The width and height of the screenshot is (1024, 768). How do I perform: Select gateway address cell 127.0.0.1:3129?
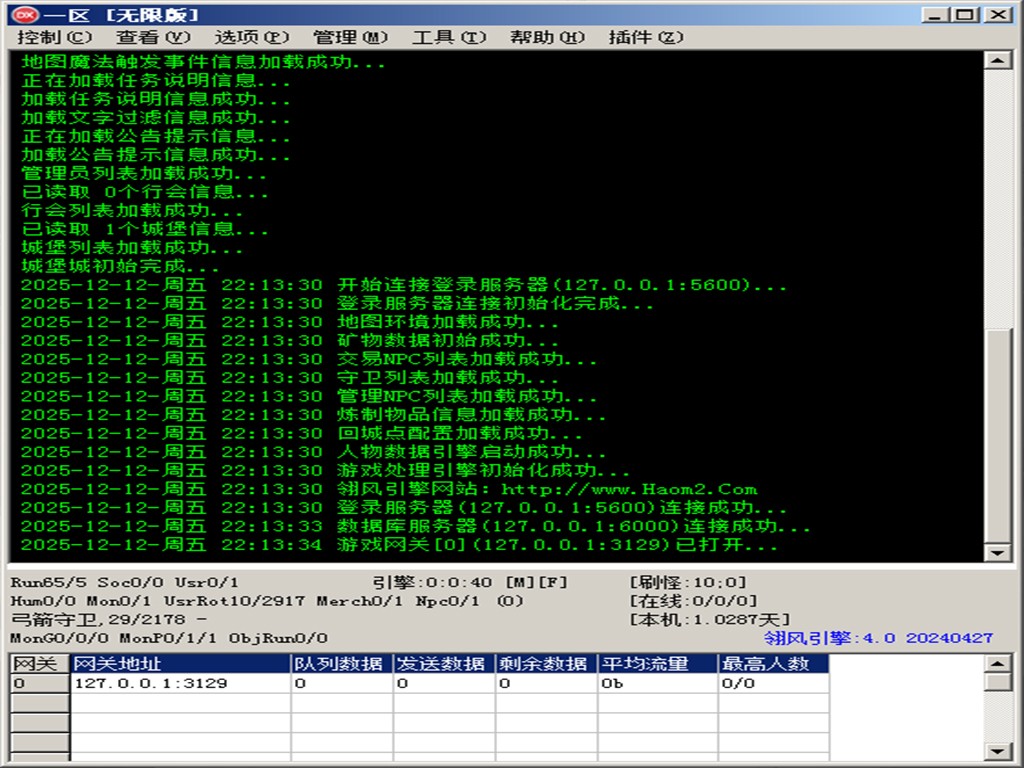click(x=181, y=683)
